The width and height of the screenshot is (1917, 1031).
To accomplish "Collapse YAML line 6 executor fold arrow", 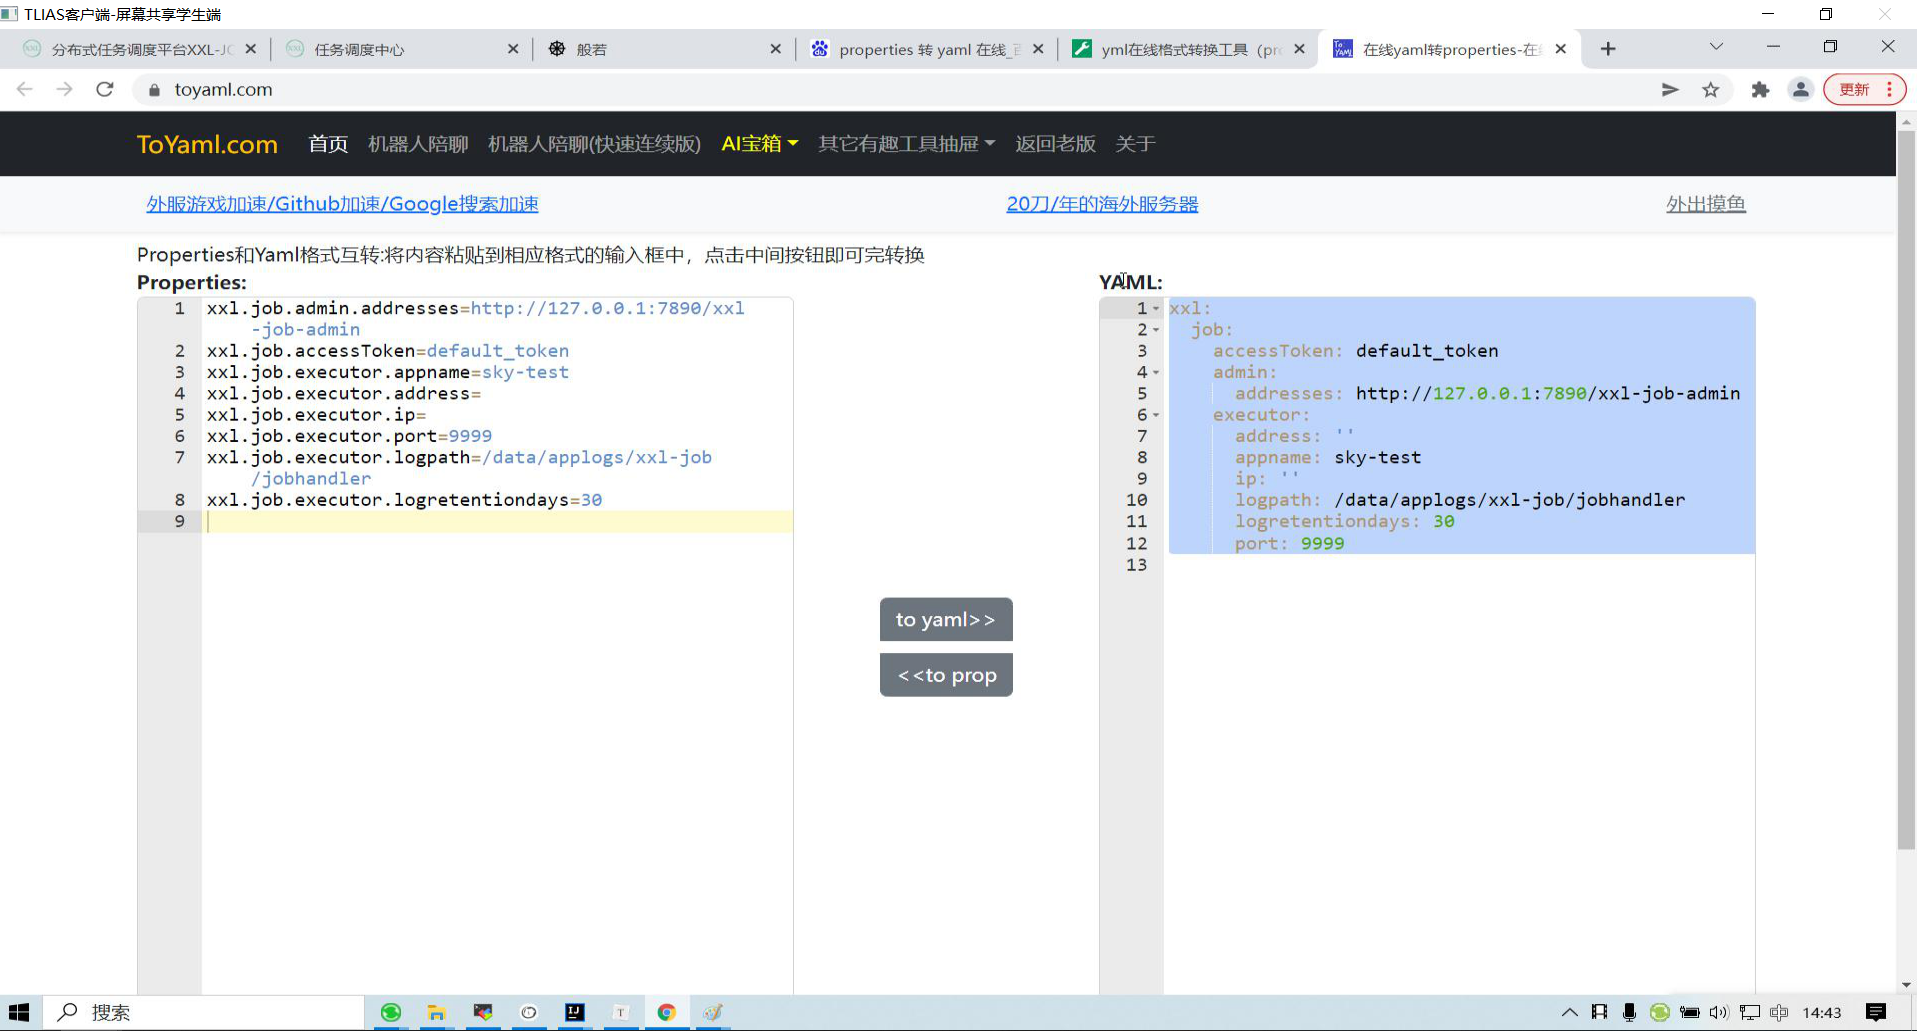I will (x=1156, y=415).
